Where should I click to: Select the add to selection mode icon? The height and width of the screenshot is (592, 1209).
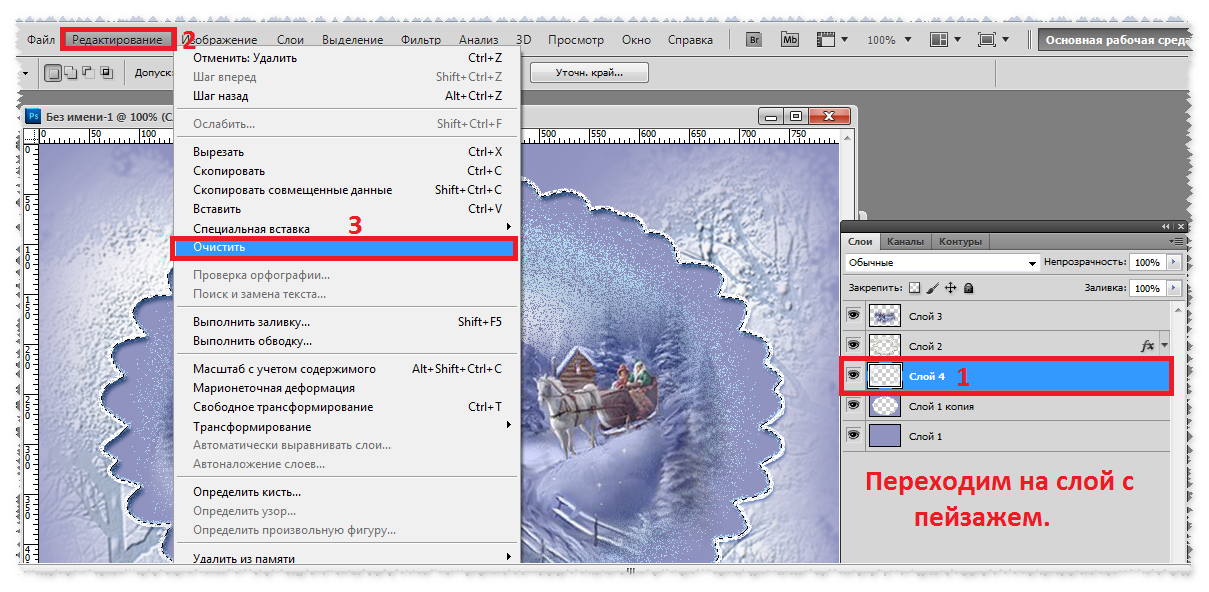point(70,72)
